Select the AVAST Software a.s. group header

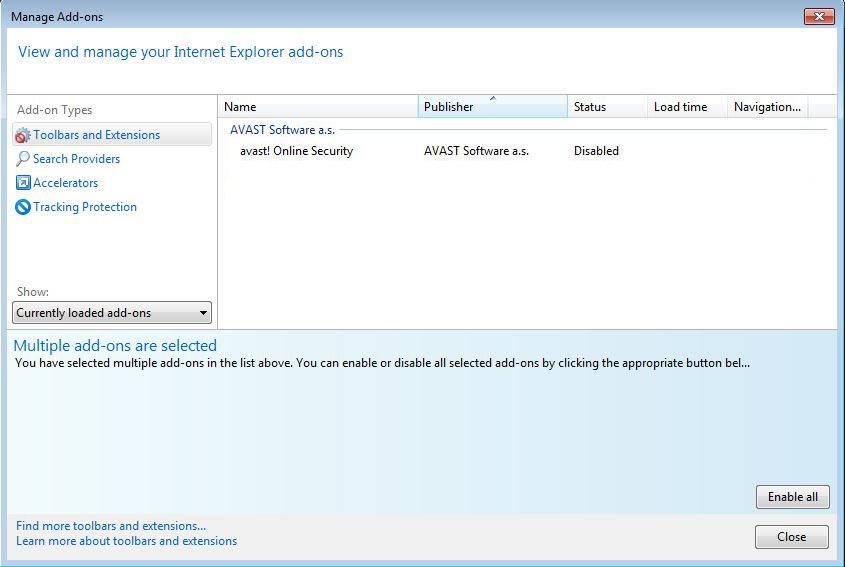click(282, 130)
